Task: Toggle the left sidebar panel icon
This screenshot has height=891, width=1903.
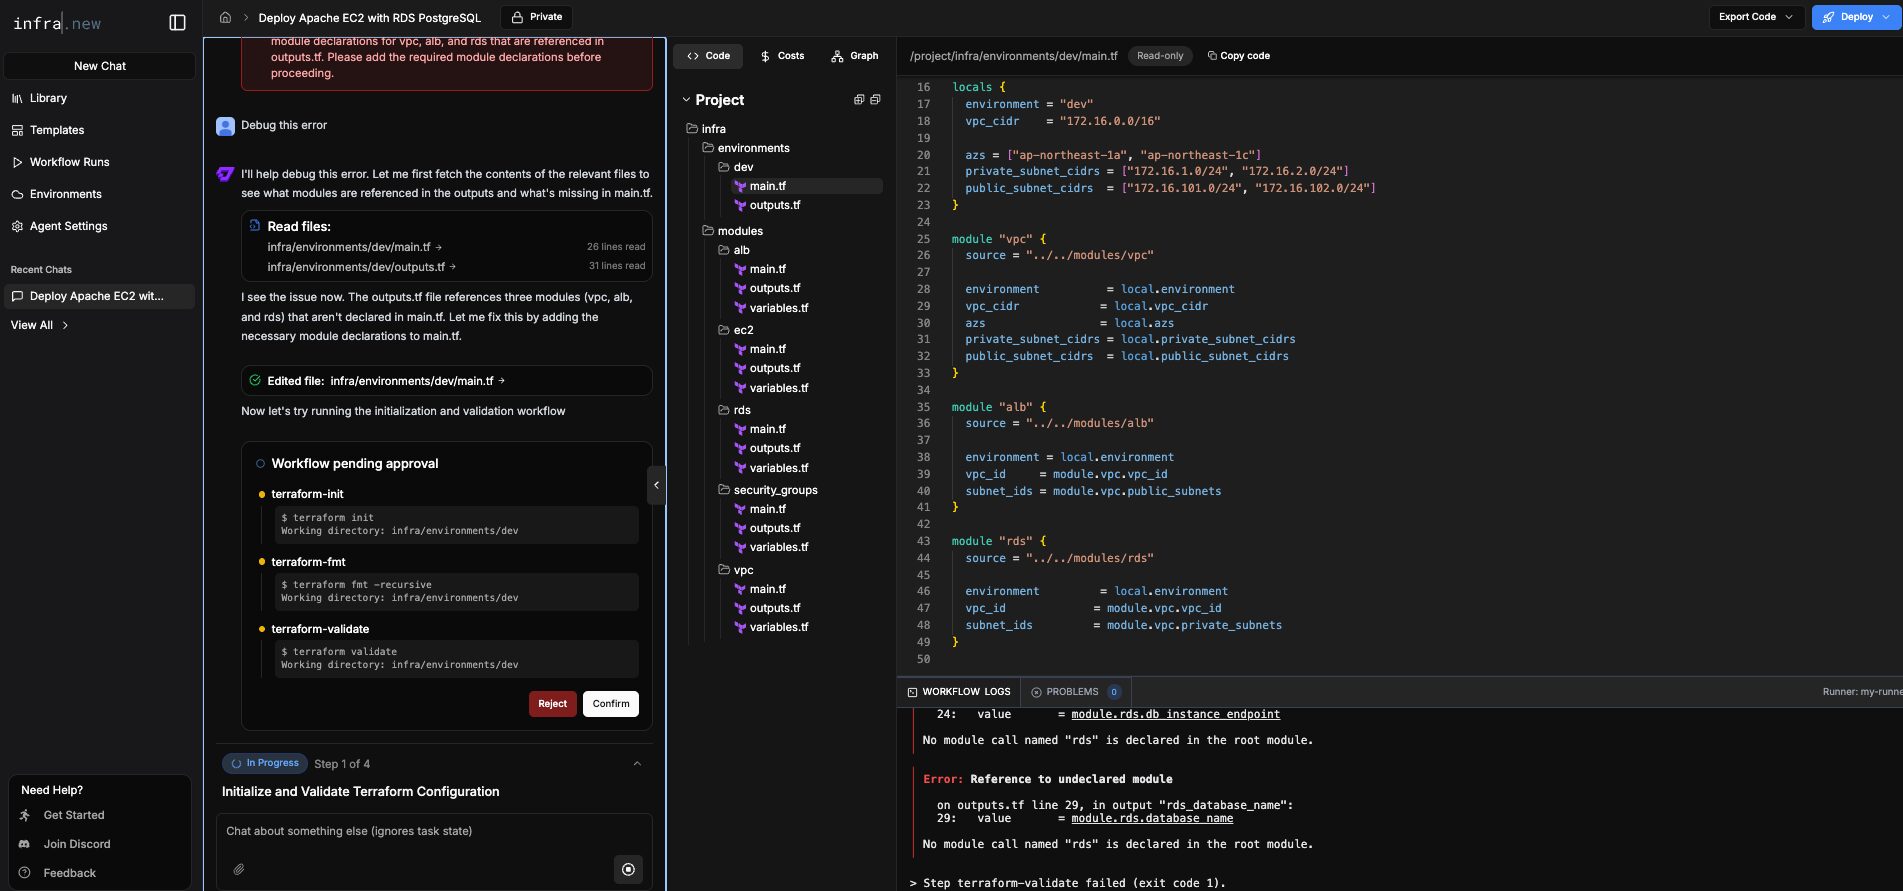Action: coord(178,22)
